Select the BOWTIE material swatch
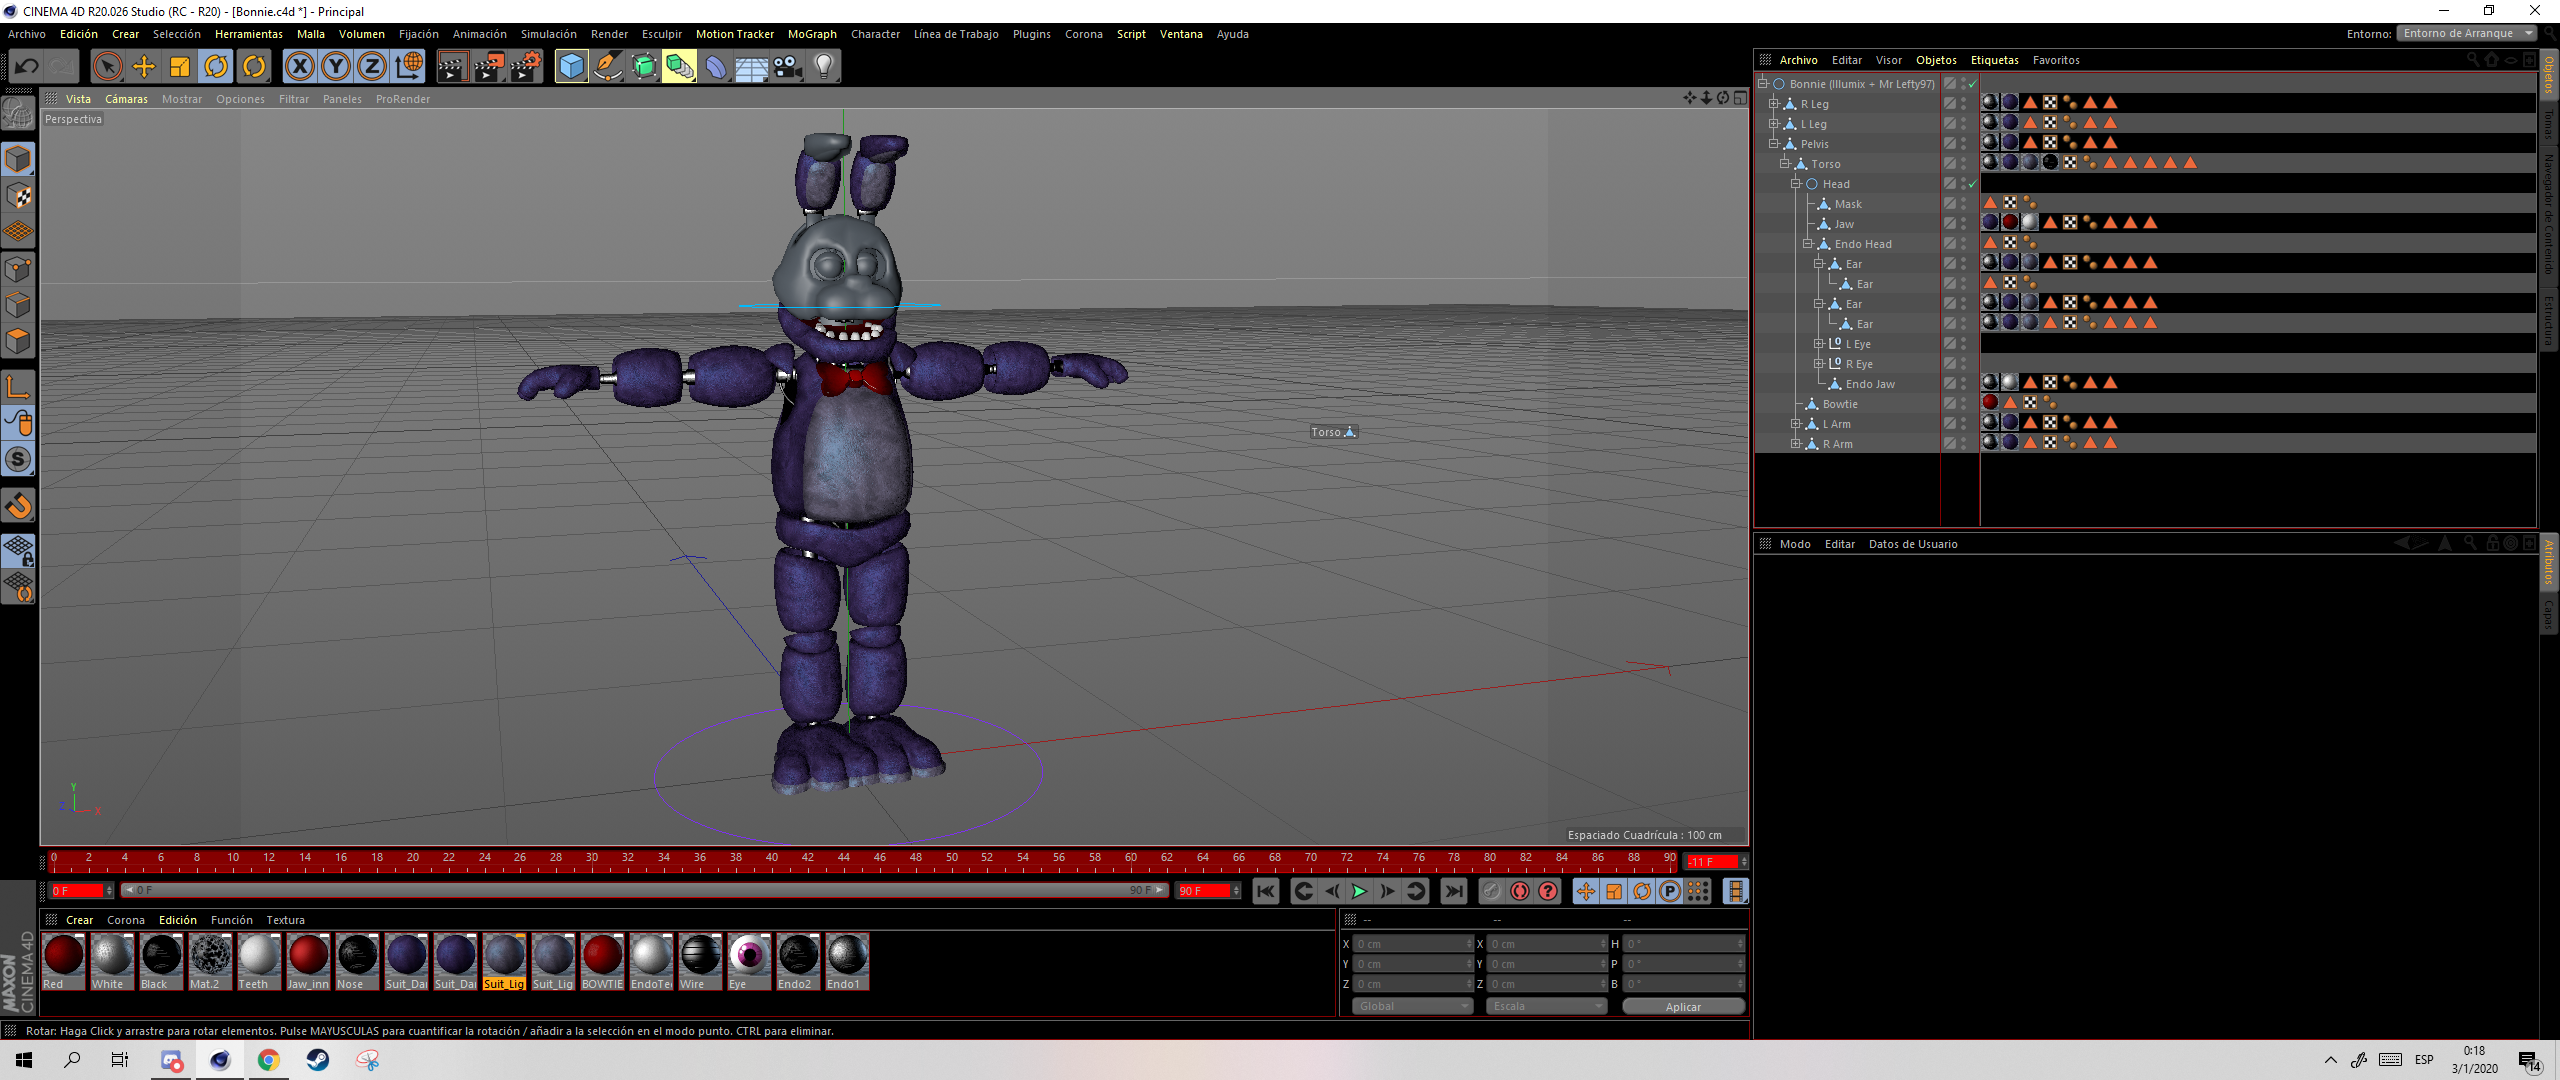This screenshot has height=1080, width=2560. coord(602,961)
